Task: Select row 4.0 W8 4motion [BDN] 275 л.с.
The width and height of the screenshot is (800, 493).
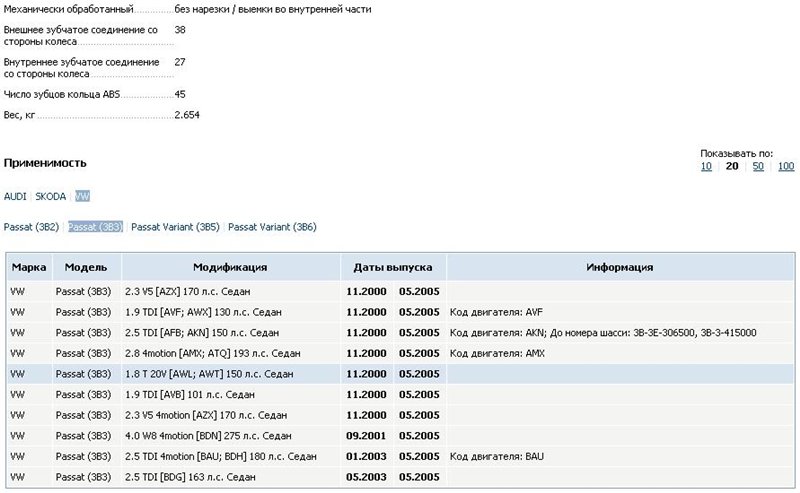Action: [401, 436]
